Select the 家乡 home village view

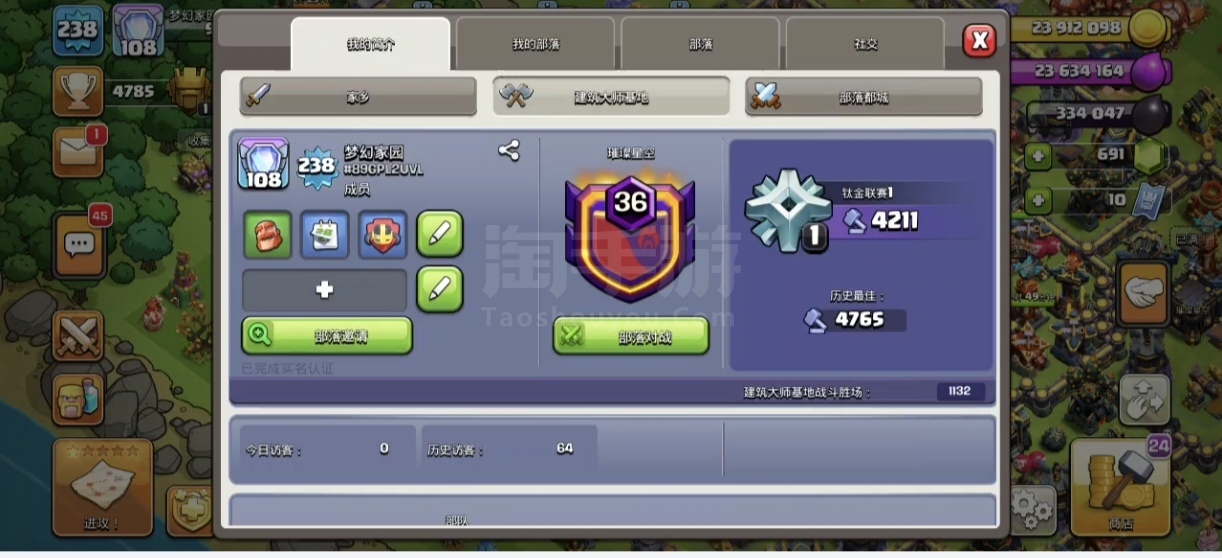358,97
